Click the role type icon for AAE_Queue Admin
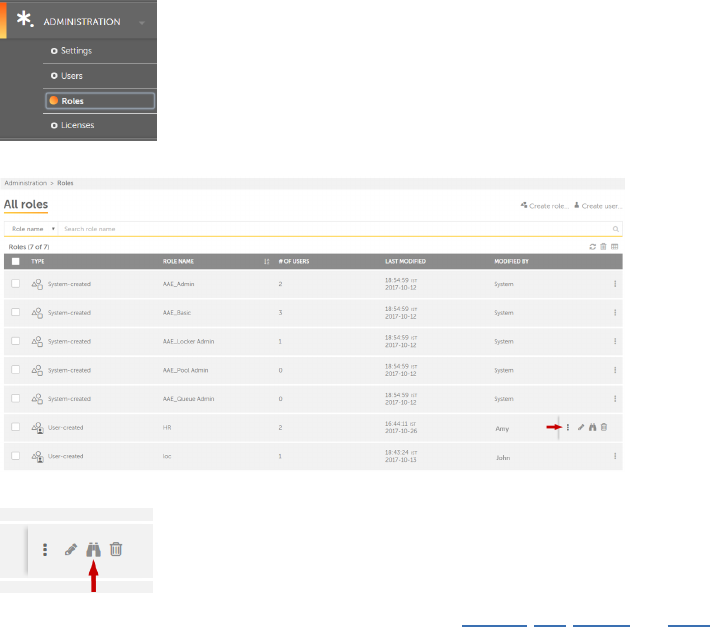The height and width of the screenshot is (627, 710). pyautogui.click(x=37, y=399)
